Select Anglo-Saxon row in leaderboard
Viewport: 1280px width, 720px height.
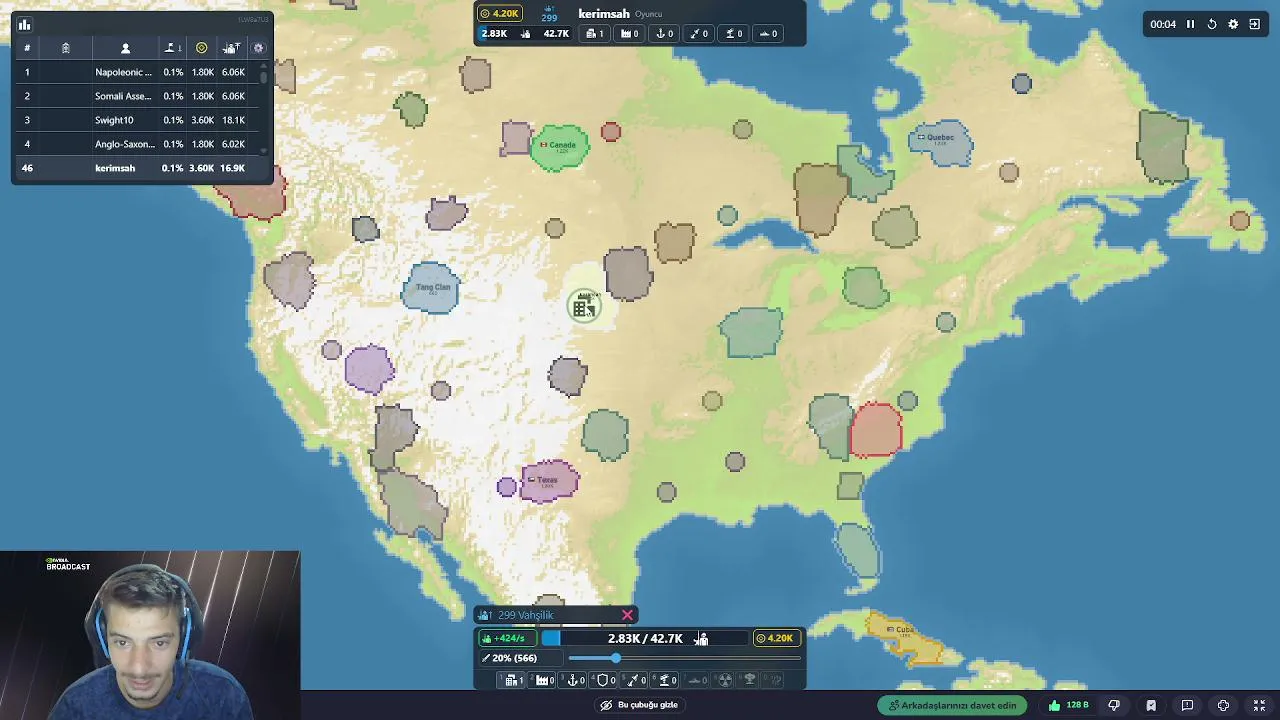click(137, 144)
